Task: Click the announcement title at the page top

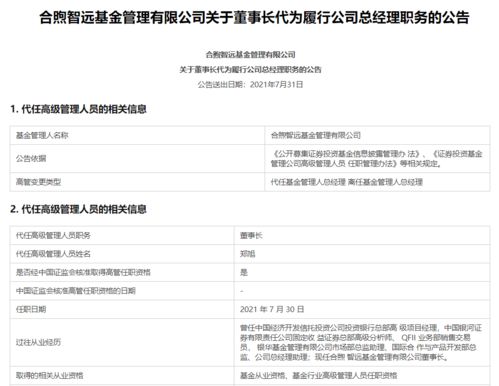Action: click(x=254, y=17)
